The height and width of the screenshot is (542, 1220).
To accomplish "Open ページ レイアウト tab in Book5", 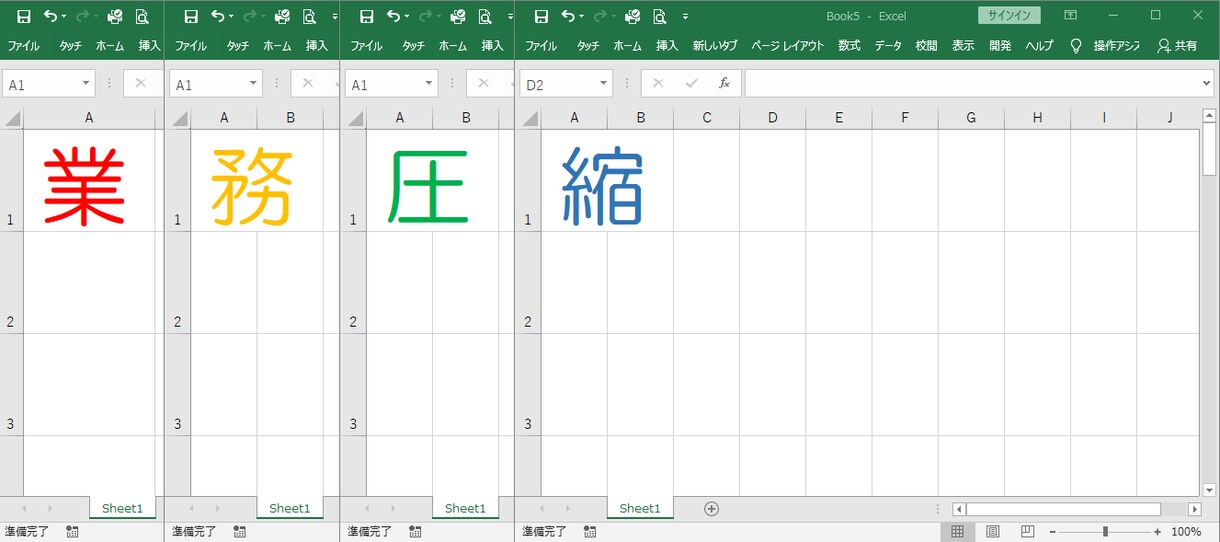I will [x=788, y=46].
